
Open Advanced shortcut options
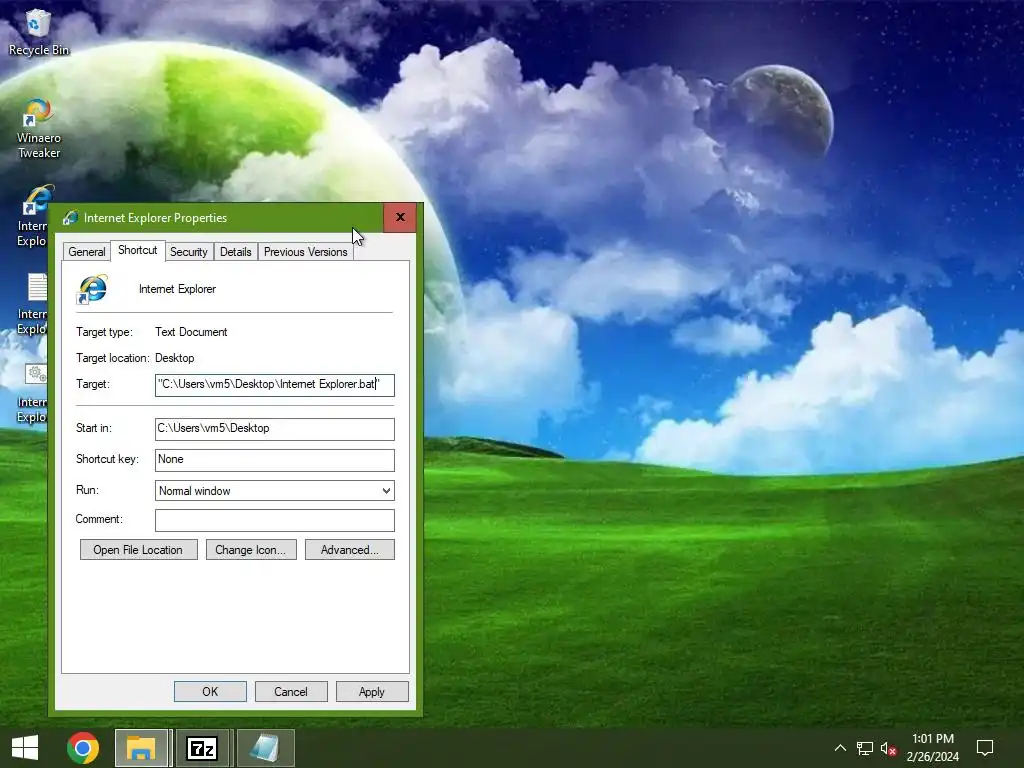349,550
